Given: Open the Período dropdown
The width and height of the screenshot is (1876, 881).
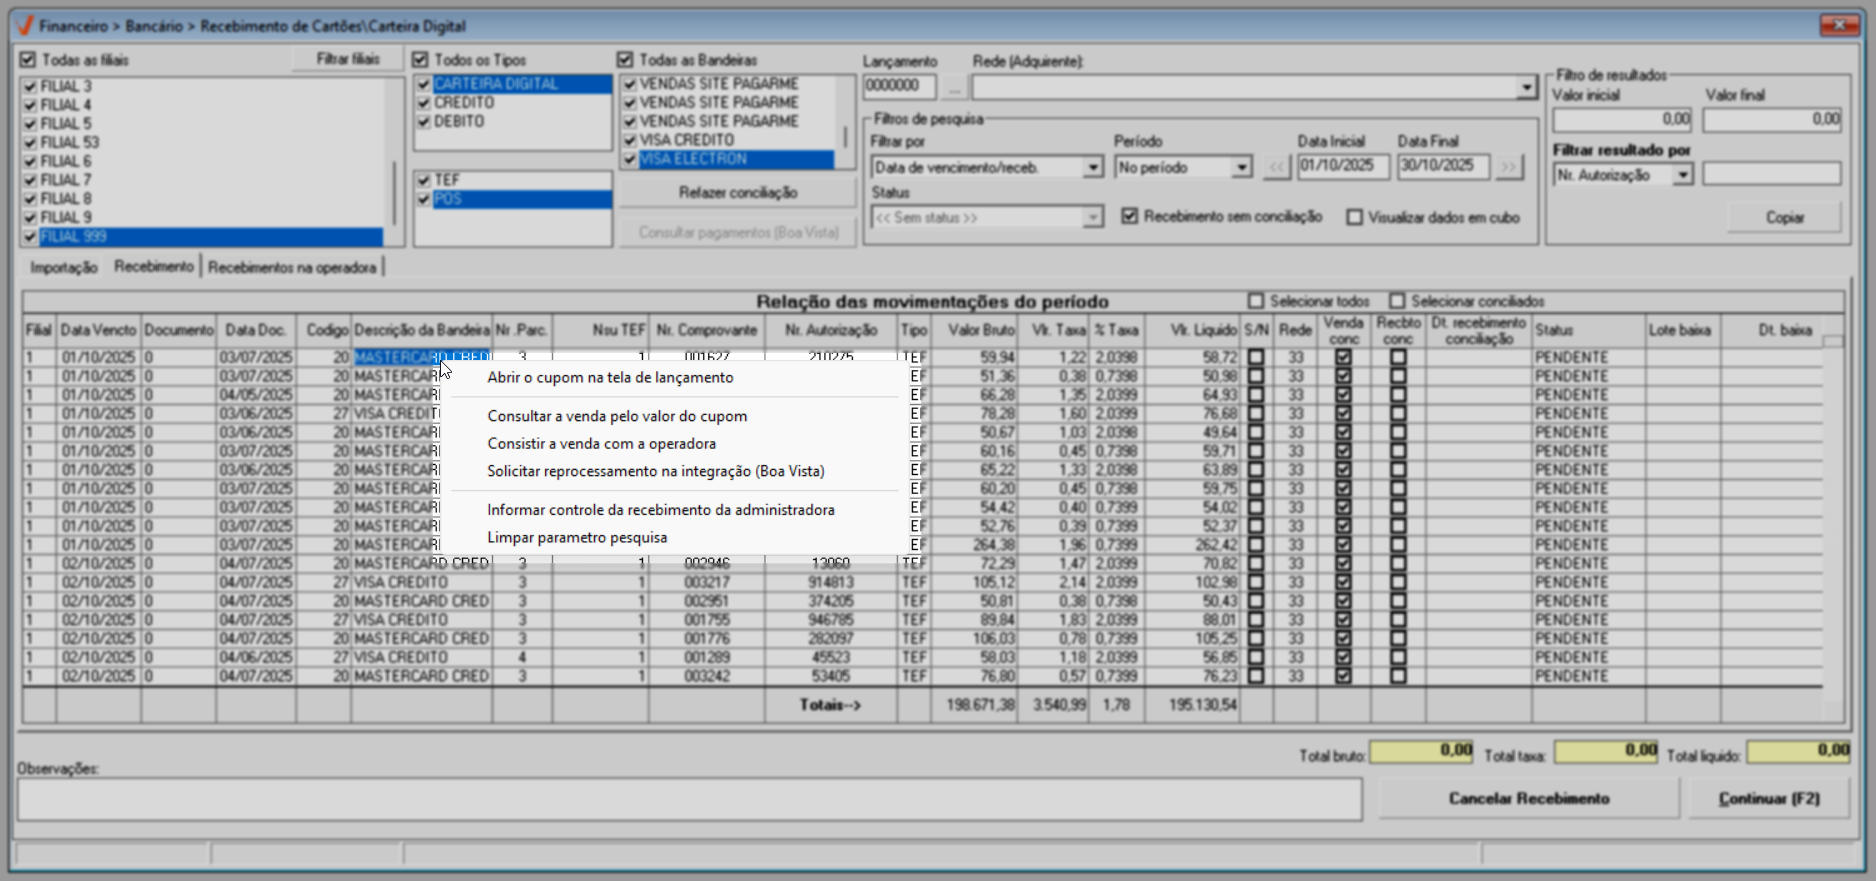Looking at the screenshot, I should tap(1241, 168).
